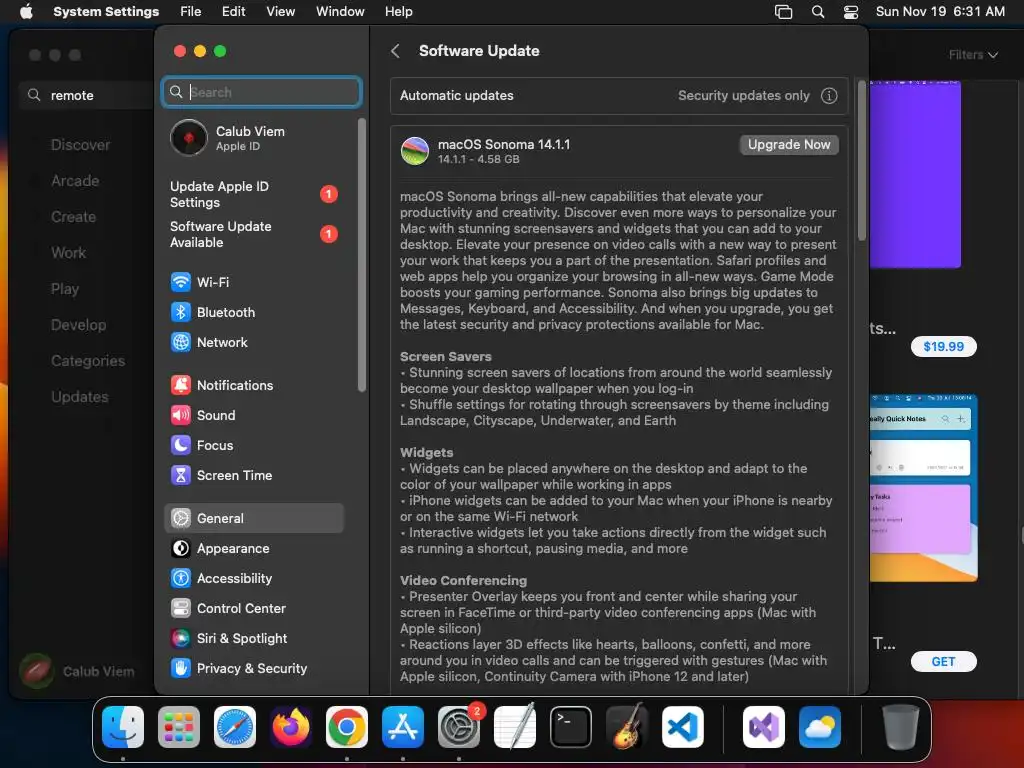Click the macOS Sonoma icon
This screenshot has width=1024, height=768.
[415, 151]
